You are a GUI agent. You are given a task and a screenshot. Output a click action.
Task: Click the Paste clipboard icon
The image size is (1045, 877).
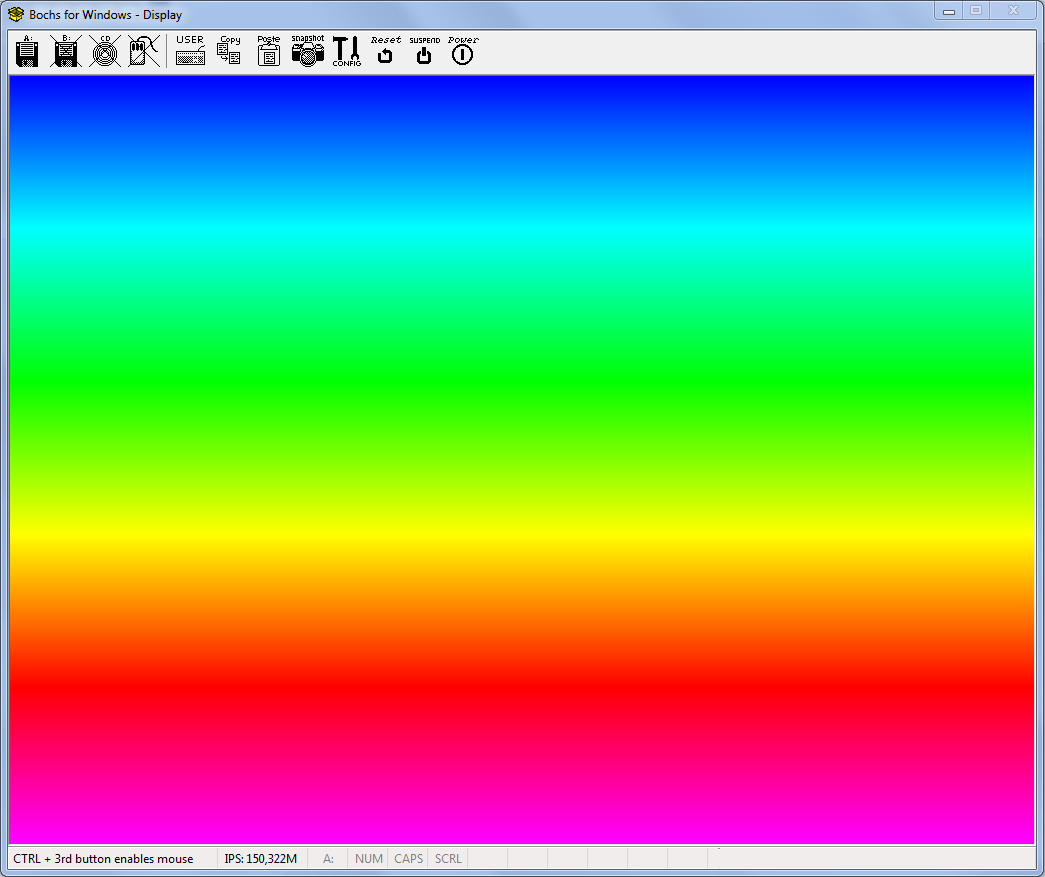[x=269, y=51]
